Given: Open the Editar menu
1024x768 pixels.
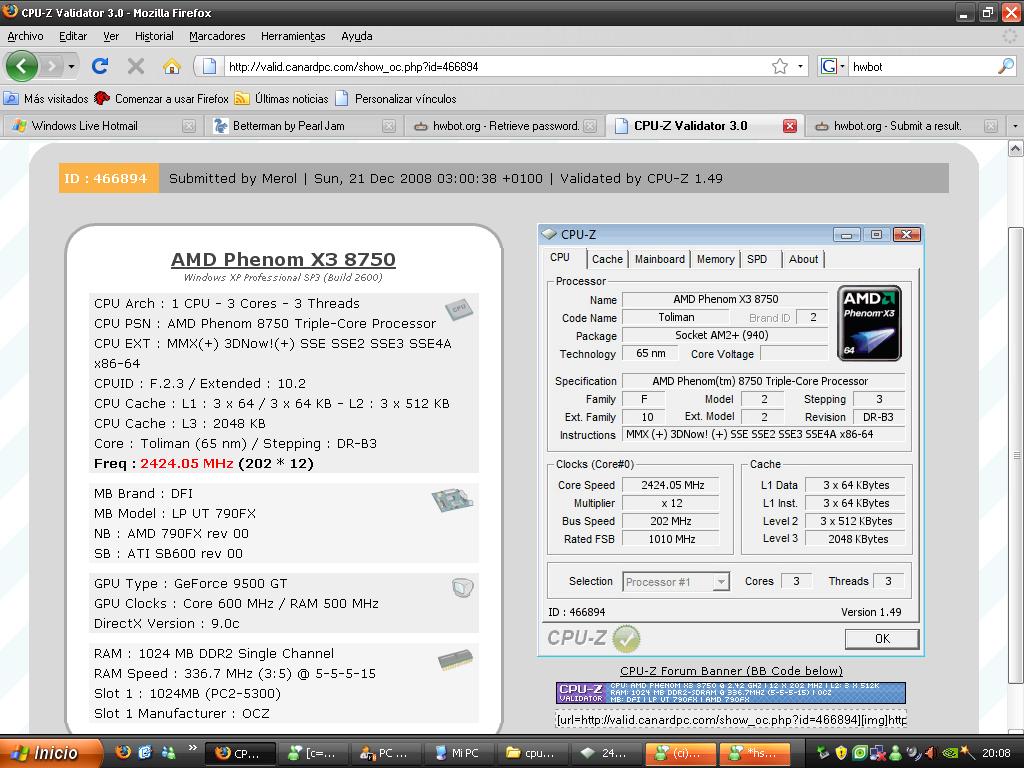Looking at the screenshot, I should (x=73, y=36).
